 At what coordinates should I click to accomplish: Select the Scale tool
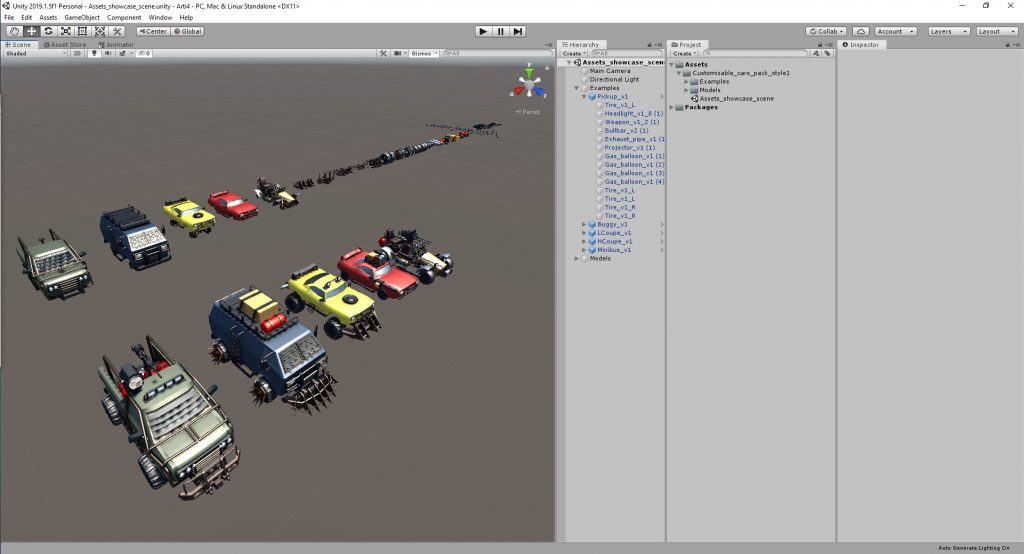point(65,31)
